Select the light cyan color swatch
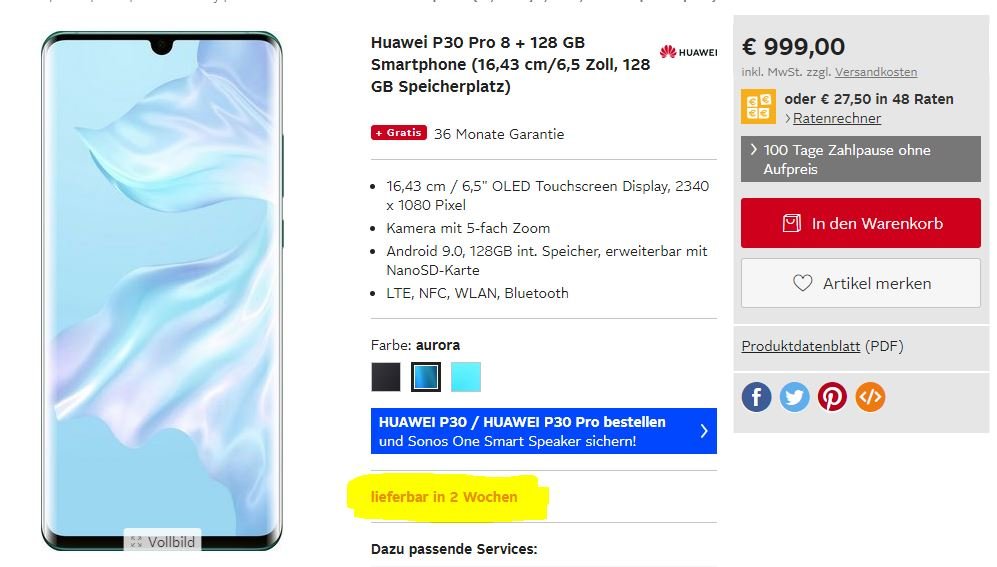Image resolution: width=997 pixels, height=567 pixels. click(466, 377)
